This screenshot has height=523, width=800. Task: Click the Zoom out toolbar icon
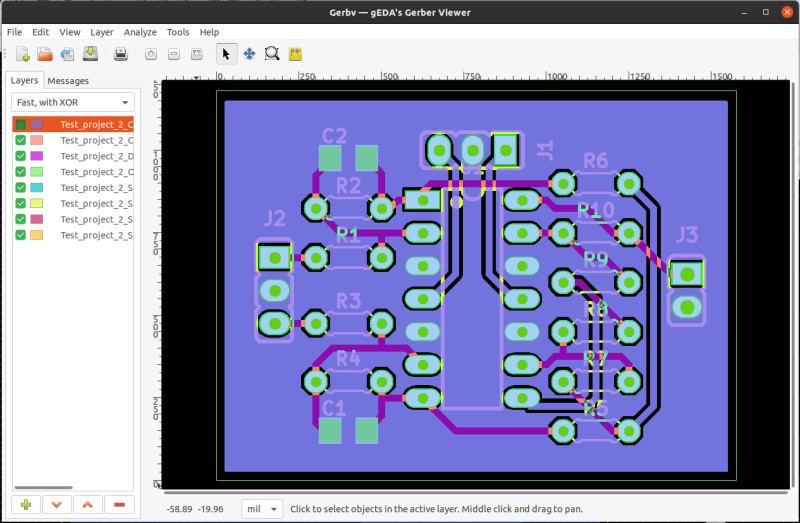(x=173, y=54)
